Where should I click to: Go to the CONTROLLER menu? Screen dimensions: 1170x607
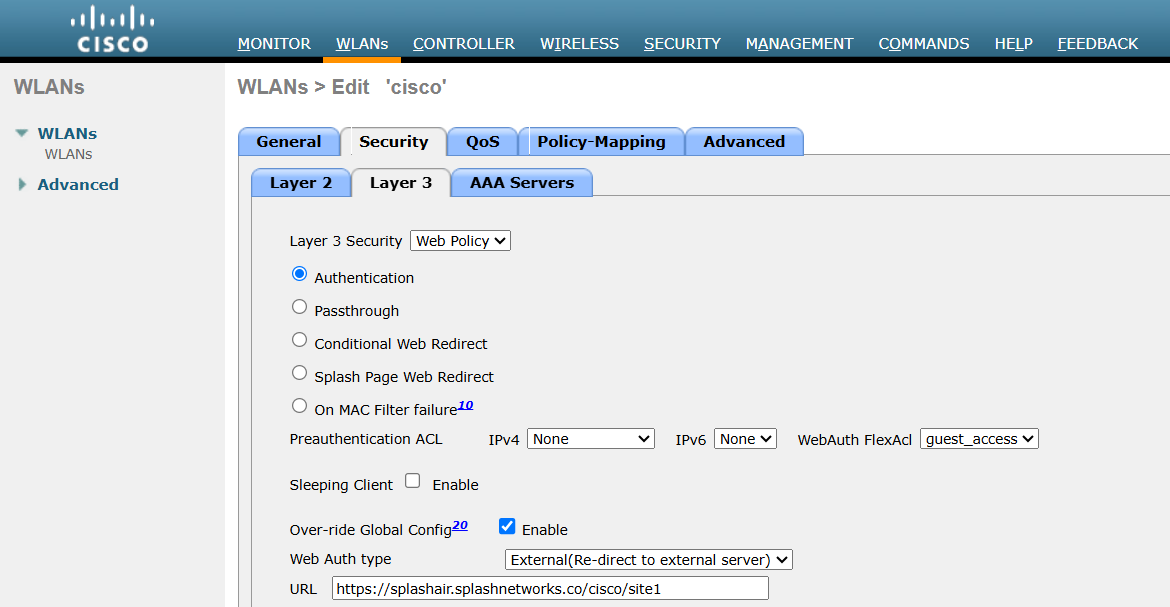click(x=464, y=44)
